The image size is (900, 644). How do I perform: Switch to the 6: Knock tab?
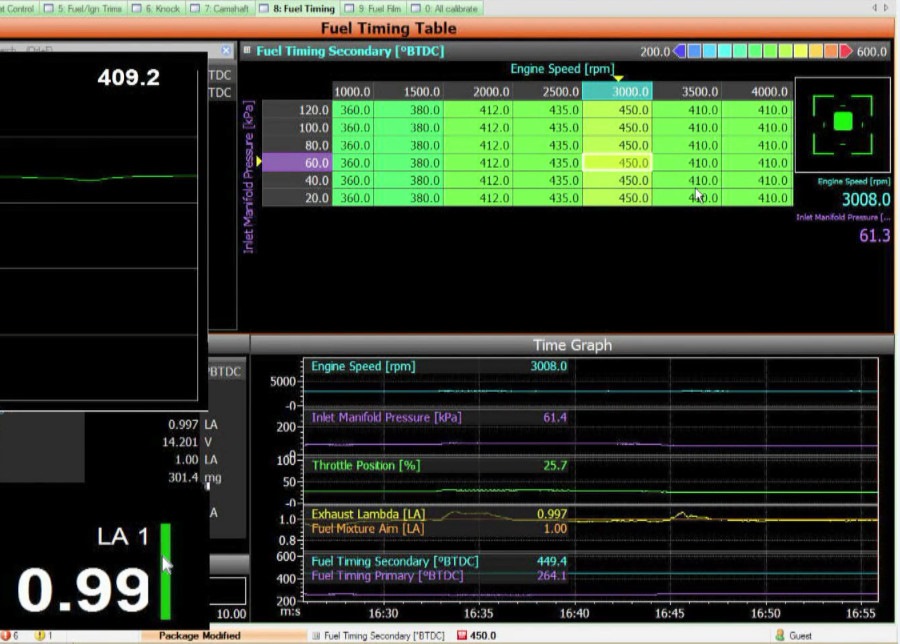[156, 8]
